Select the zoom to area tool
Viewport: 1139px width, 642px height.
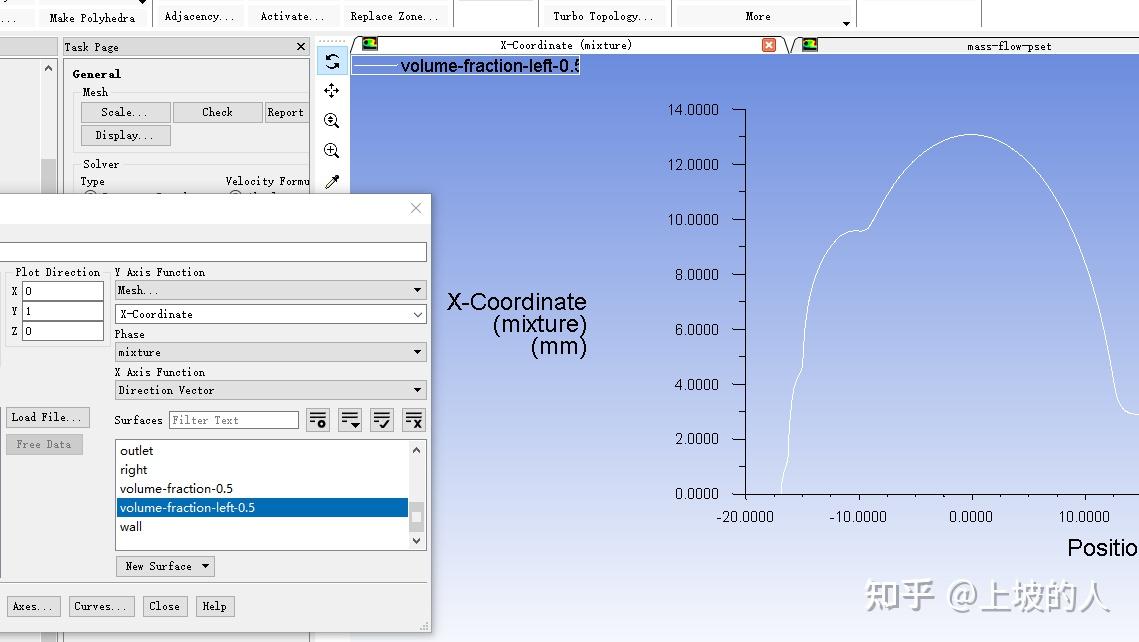[x=332, y=121]
